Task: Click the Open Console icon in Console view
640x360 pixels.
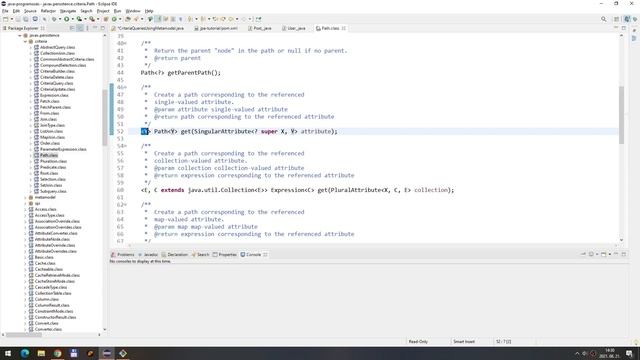Action: coord(604,254)
